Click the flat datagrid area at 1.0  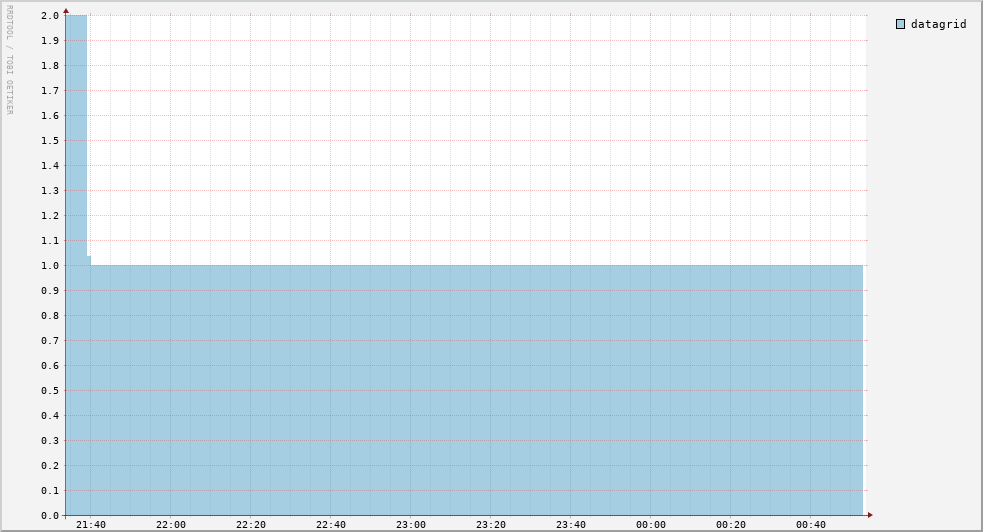tap(476, 390)
